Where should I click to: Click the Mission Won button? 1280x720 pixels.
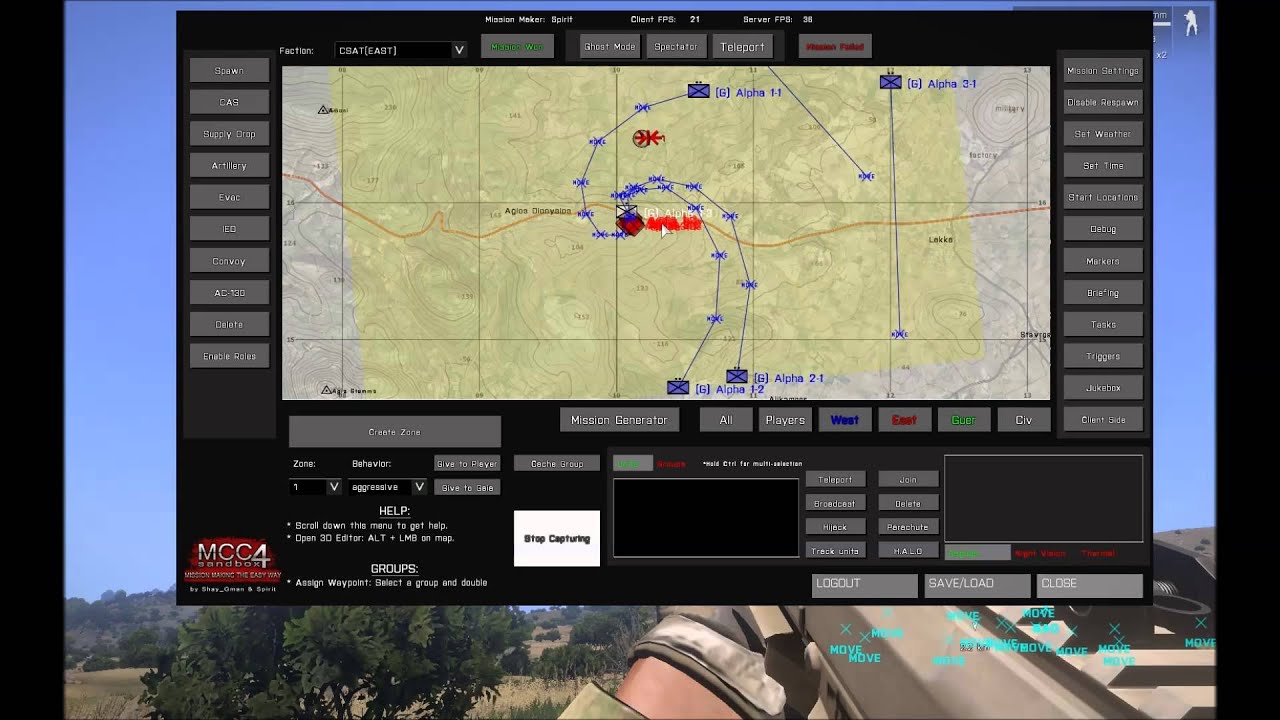[517, 47]
